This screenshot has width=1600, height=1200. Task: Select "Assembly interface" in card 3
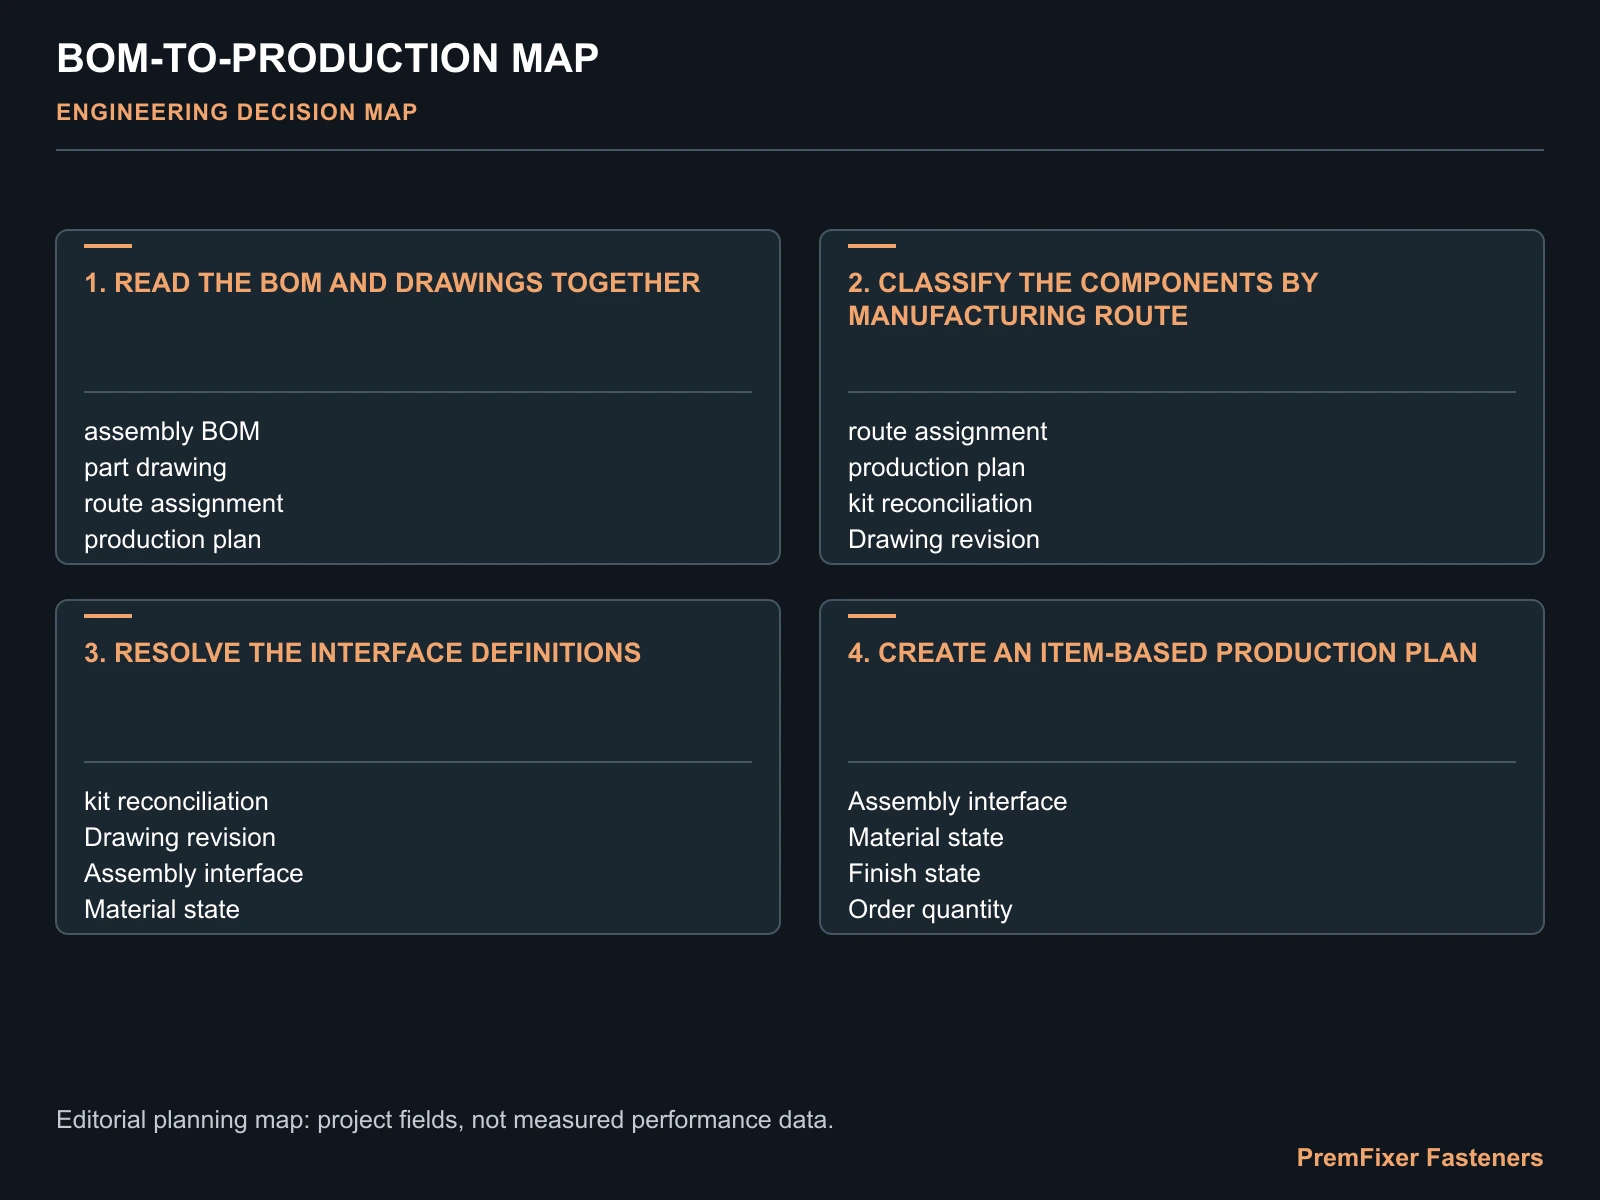193,873
